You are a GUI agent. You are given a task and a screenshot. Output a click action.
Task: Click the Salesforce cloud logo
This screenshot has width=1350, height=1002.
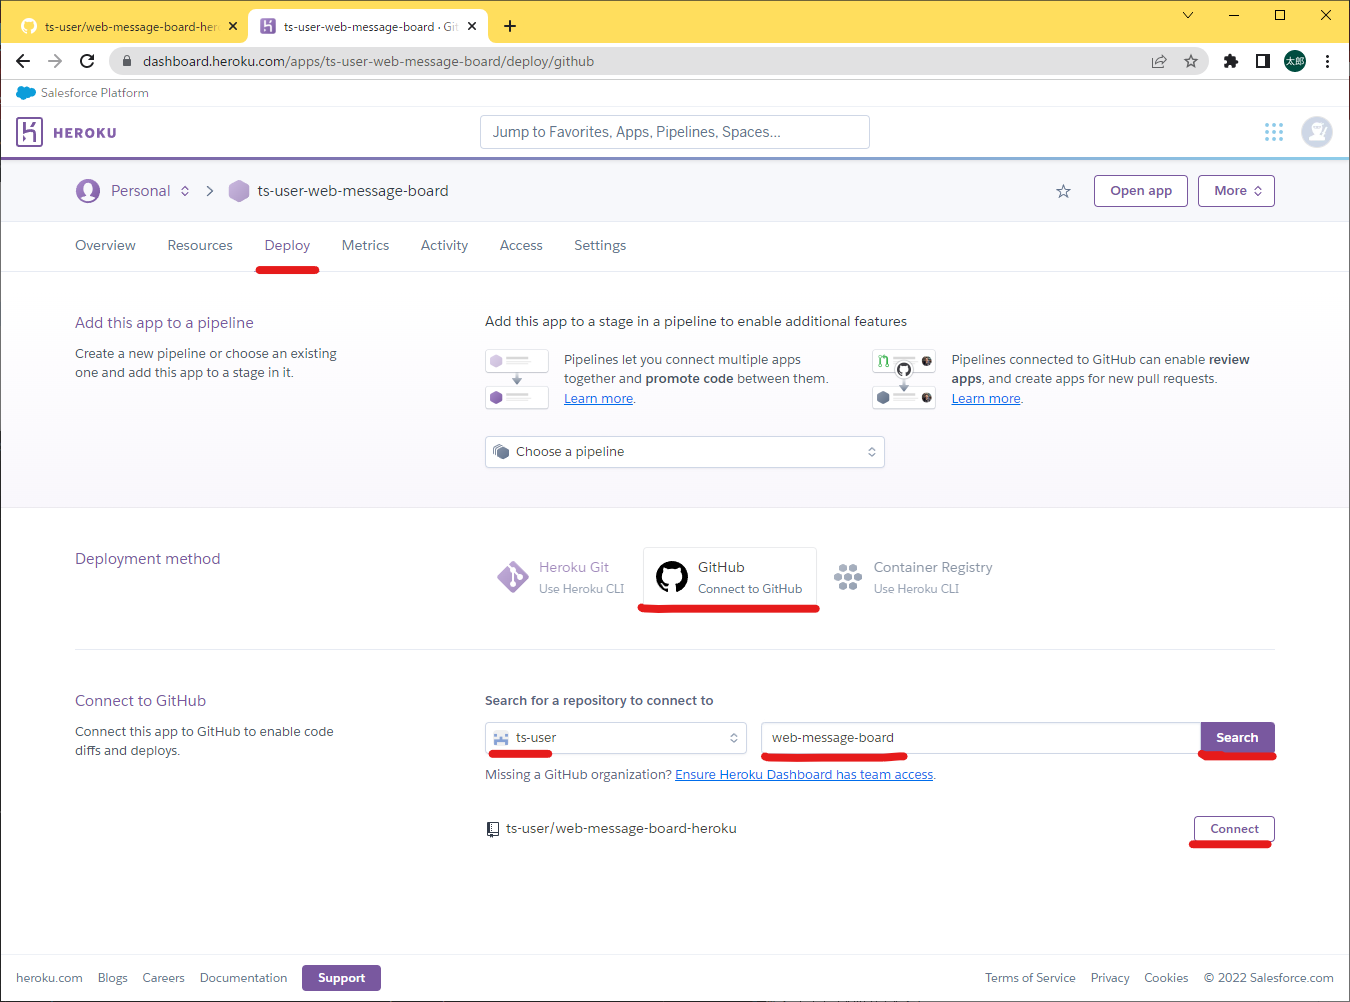pos(26,93)
